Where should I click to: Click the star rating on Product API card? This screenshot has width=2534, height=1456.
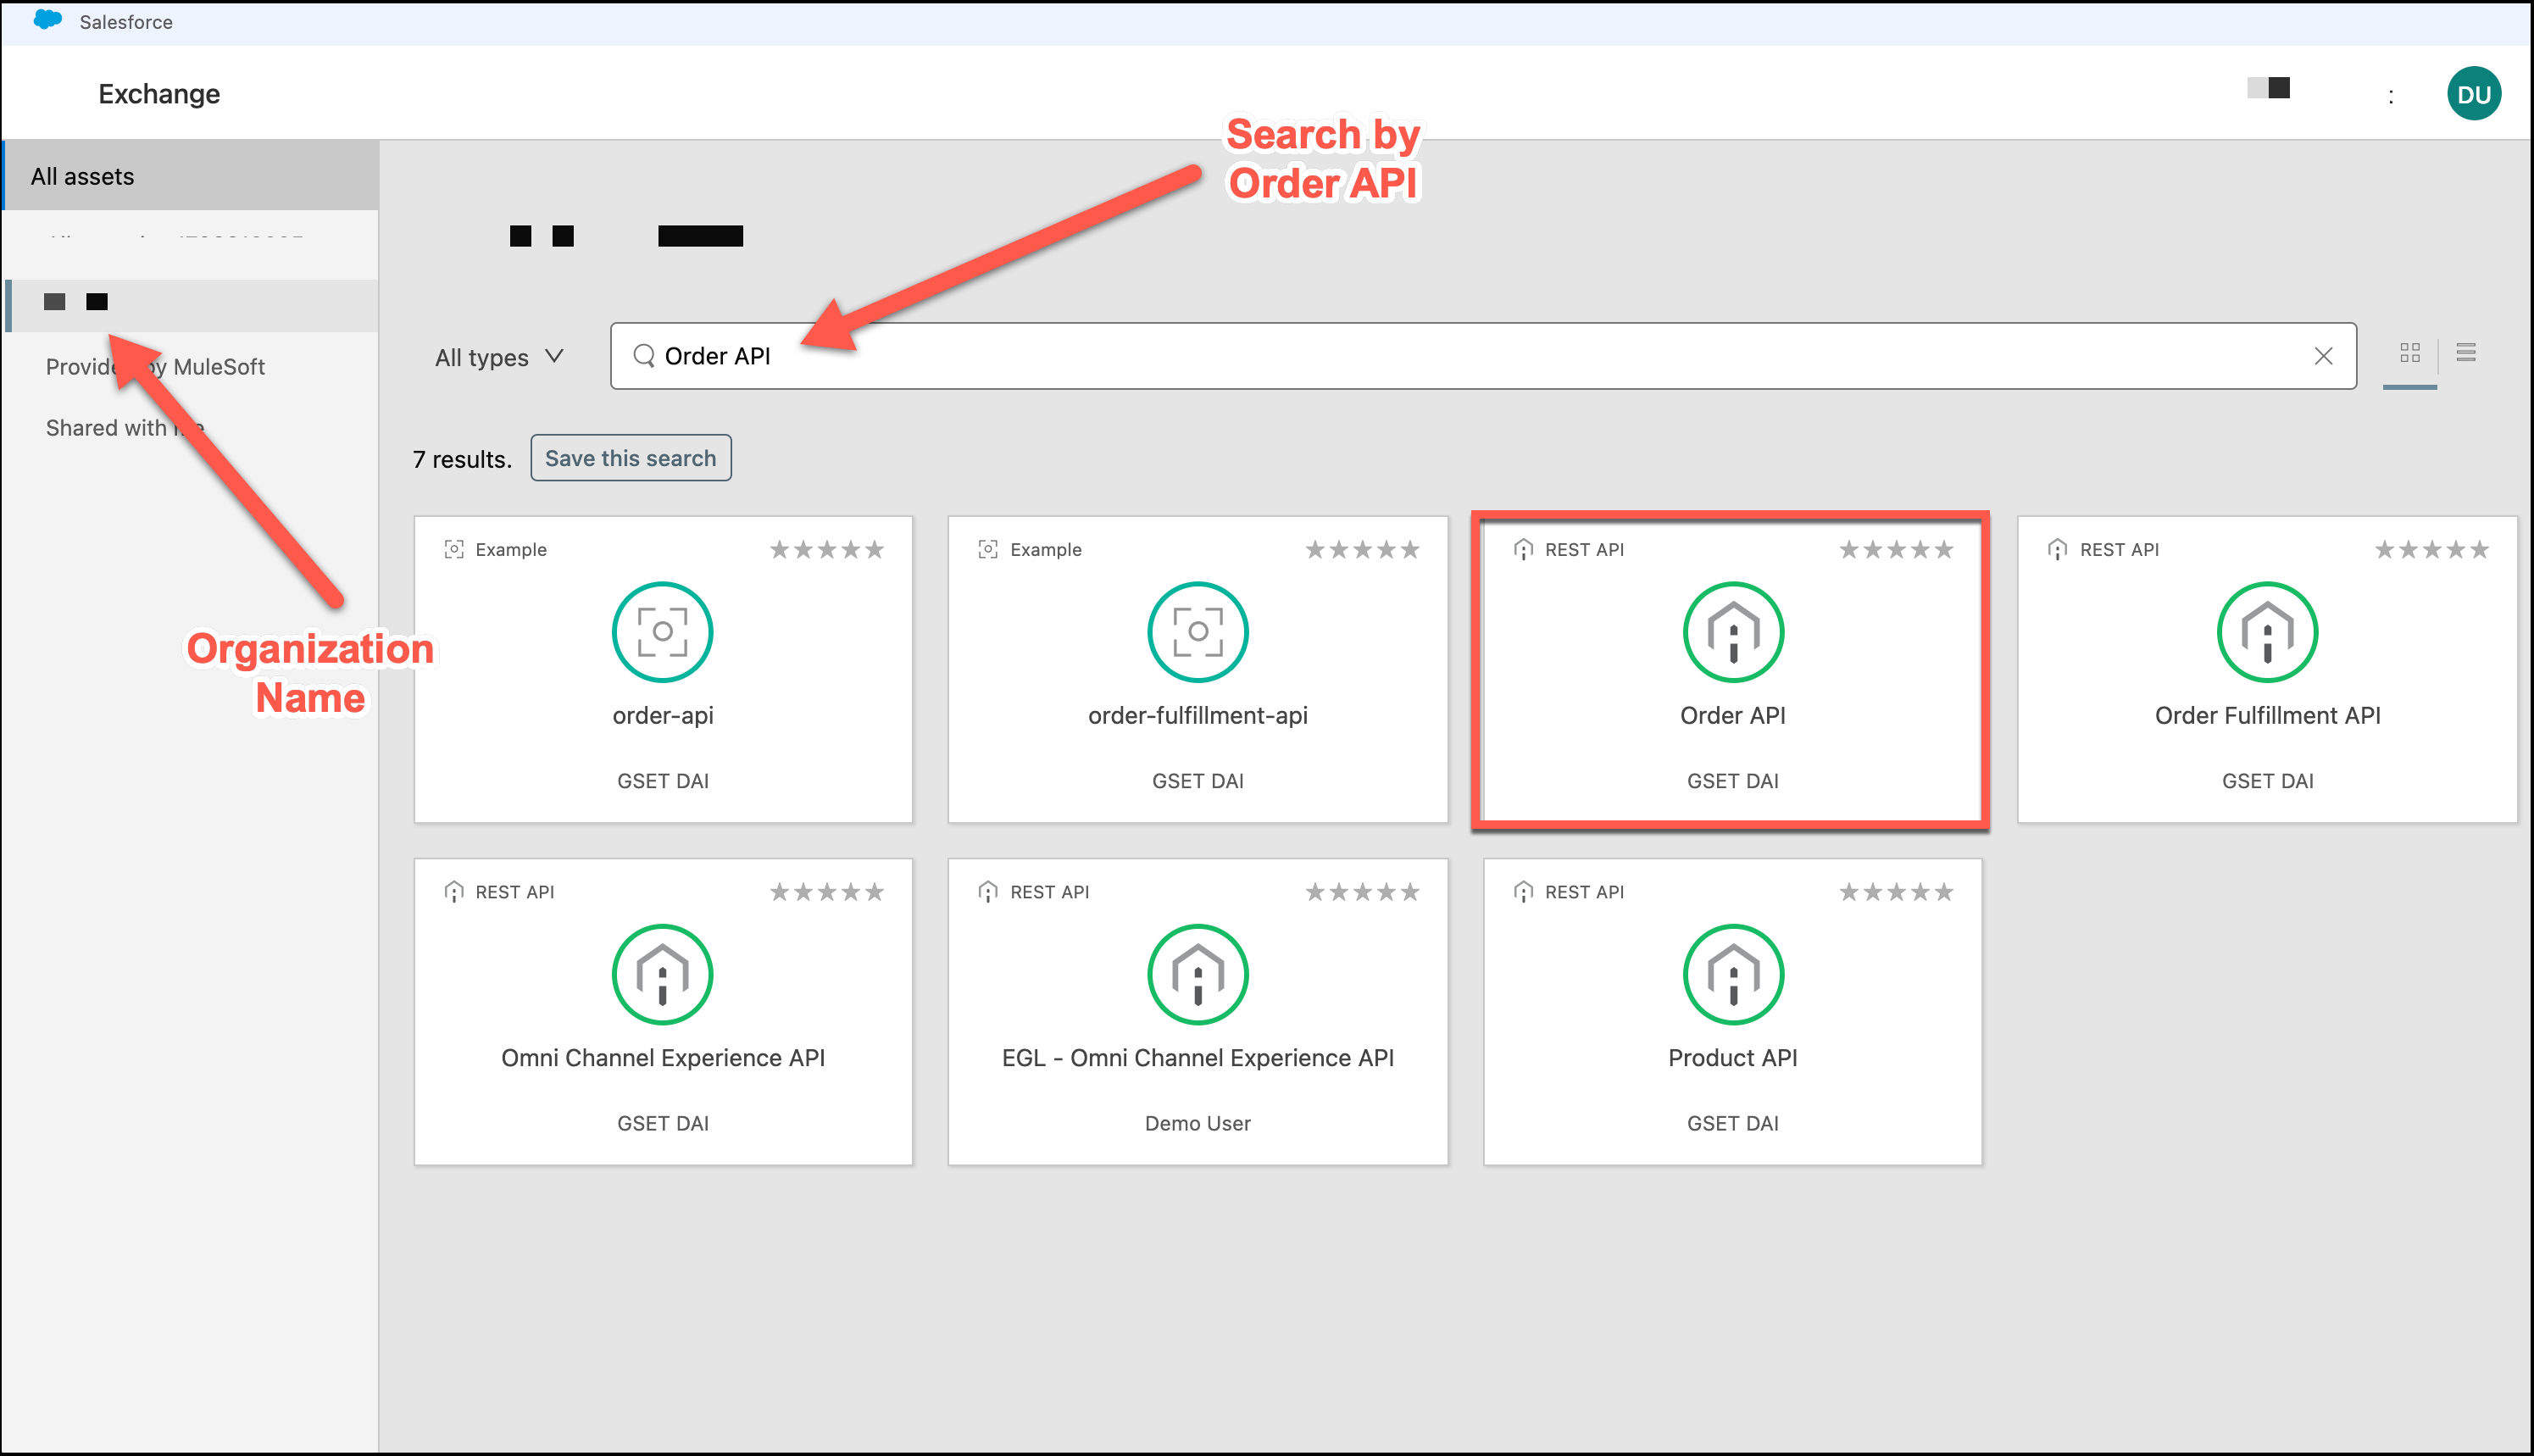tap(1896, 891)
